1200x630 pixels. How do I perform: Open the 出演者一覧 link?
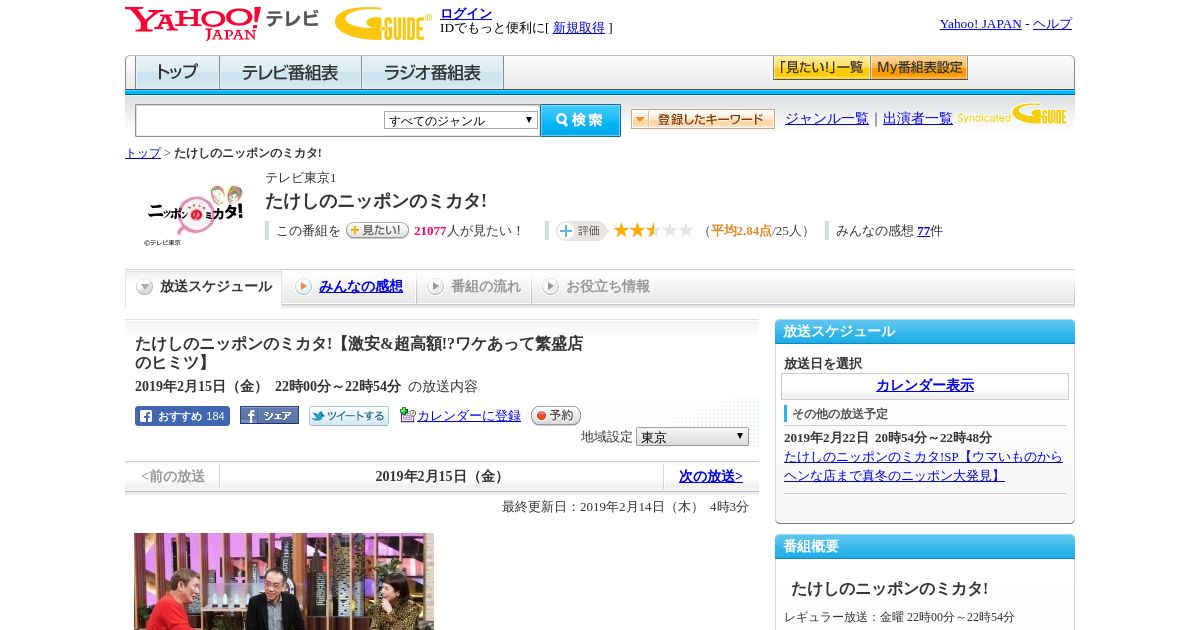[x=917, y=118]
